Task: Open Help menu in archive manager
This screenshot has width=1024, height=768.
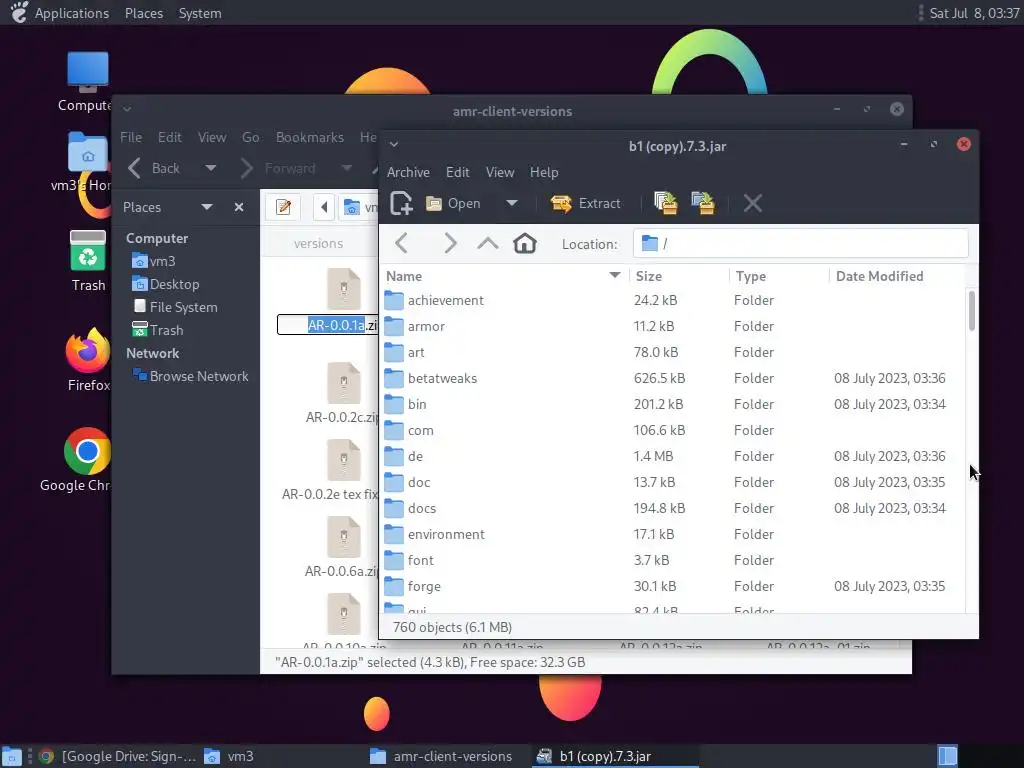Action: point(544,172)
